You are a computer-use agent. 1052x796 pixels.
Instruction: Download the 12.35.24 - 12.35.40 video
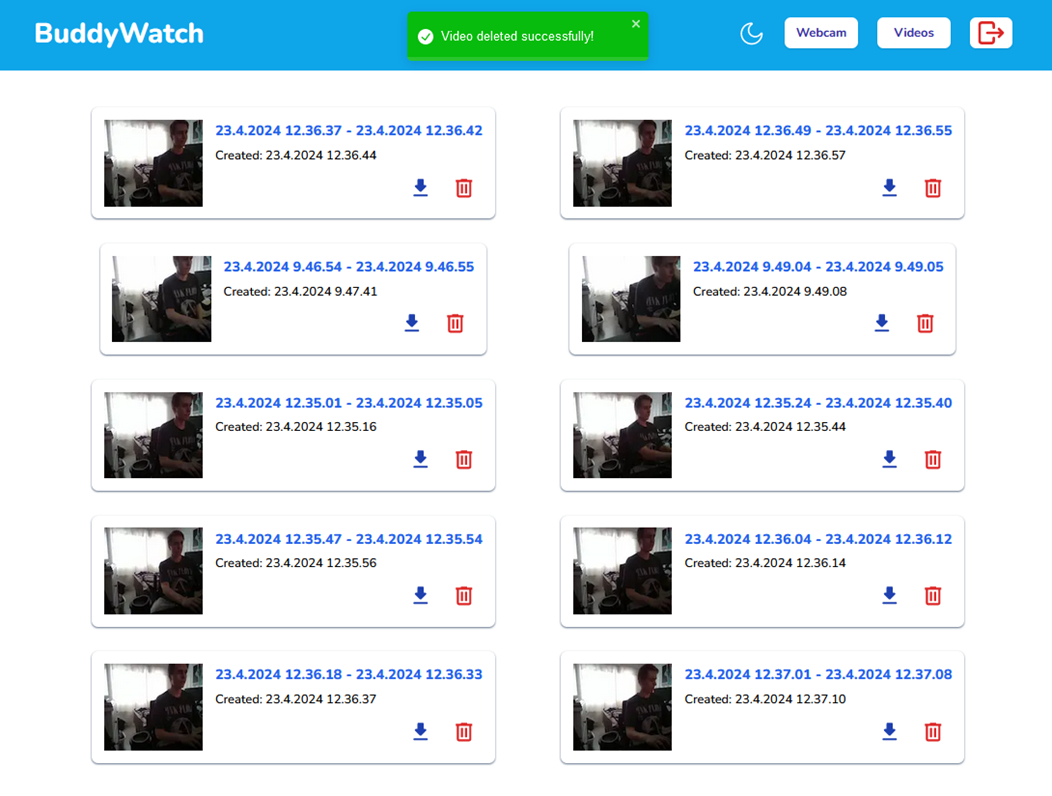(x=890, y=460)
